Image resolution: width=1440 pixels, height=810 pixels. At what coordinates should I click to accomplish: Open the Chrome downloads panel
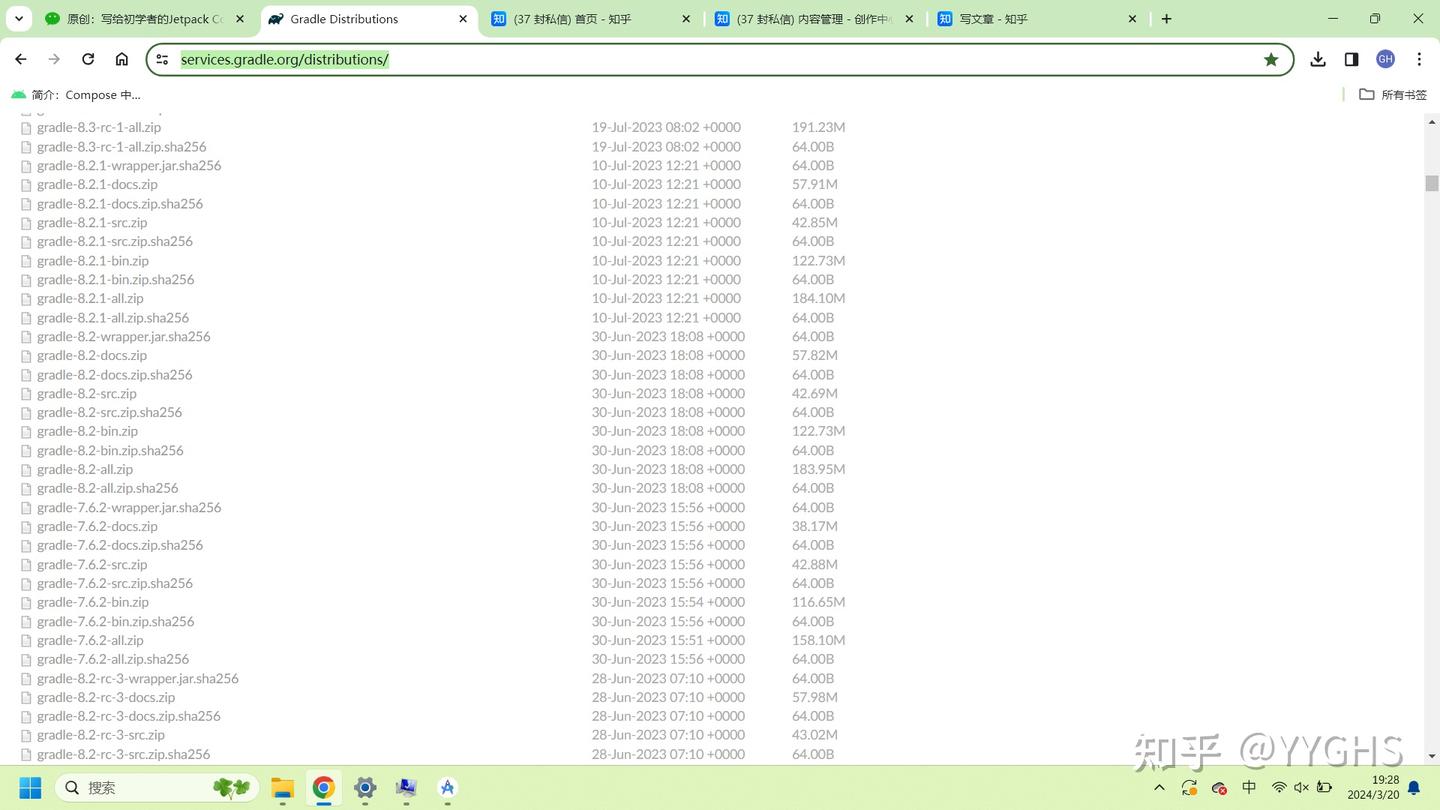point(1318,59)
